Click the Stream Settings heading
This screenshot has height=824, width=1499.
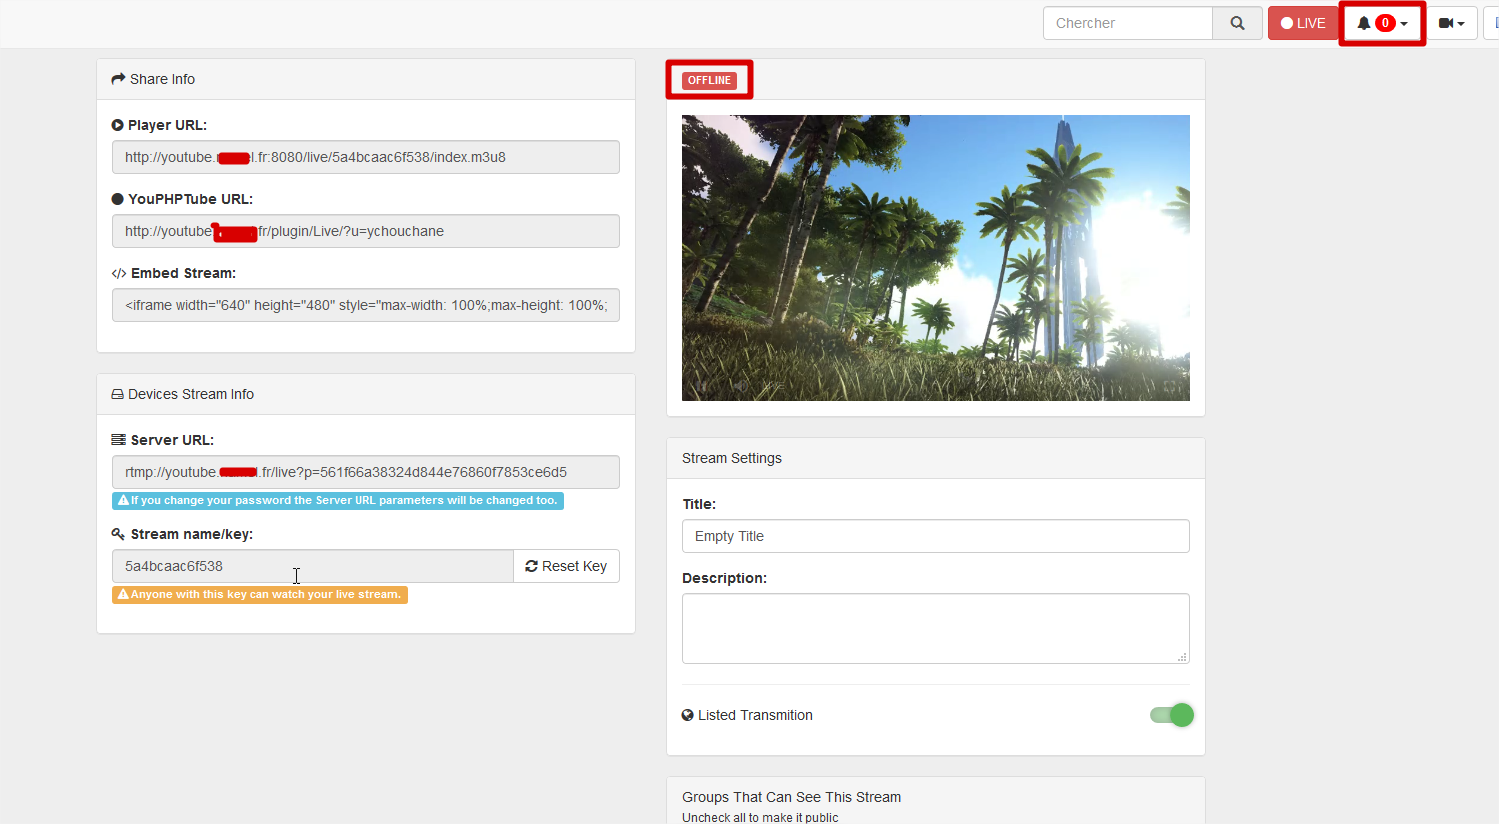[x=732, y=458]
